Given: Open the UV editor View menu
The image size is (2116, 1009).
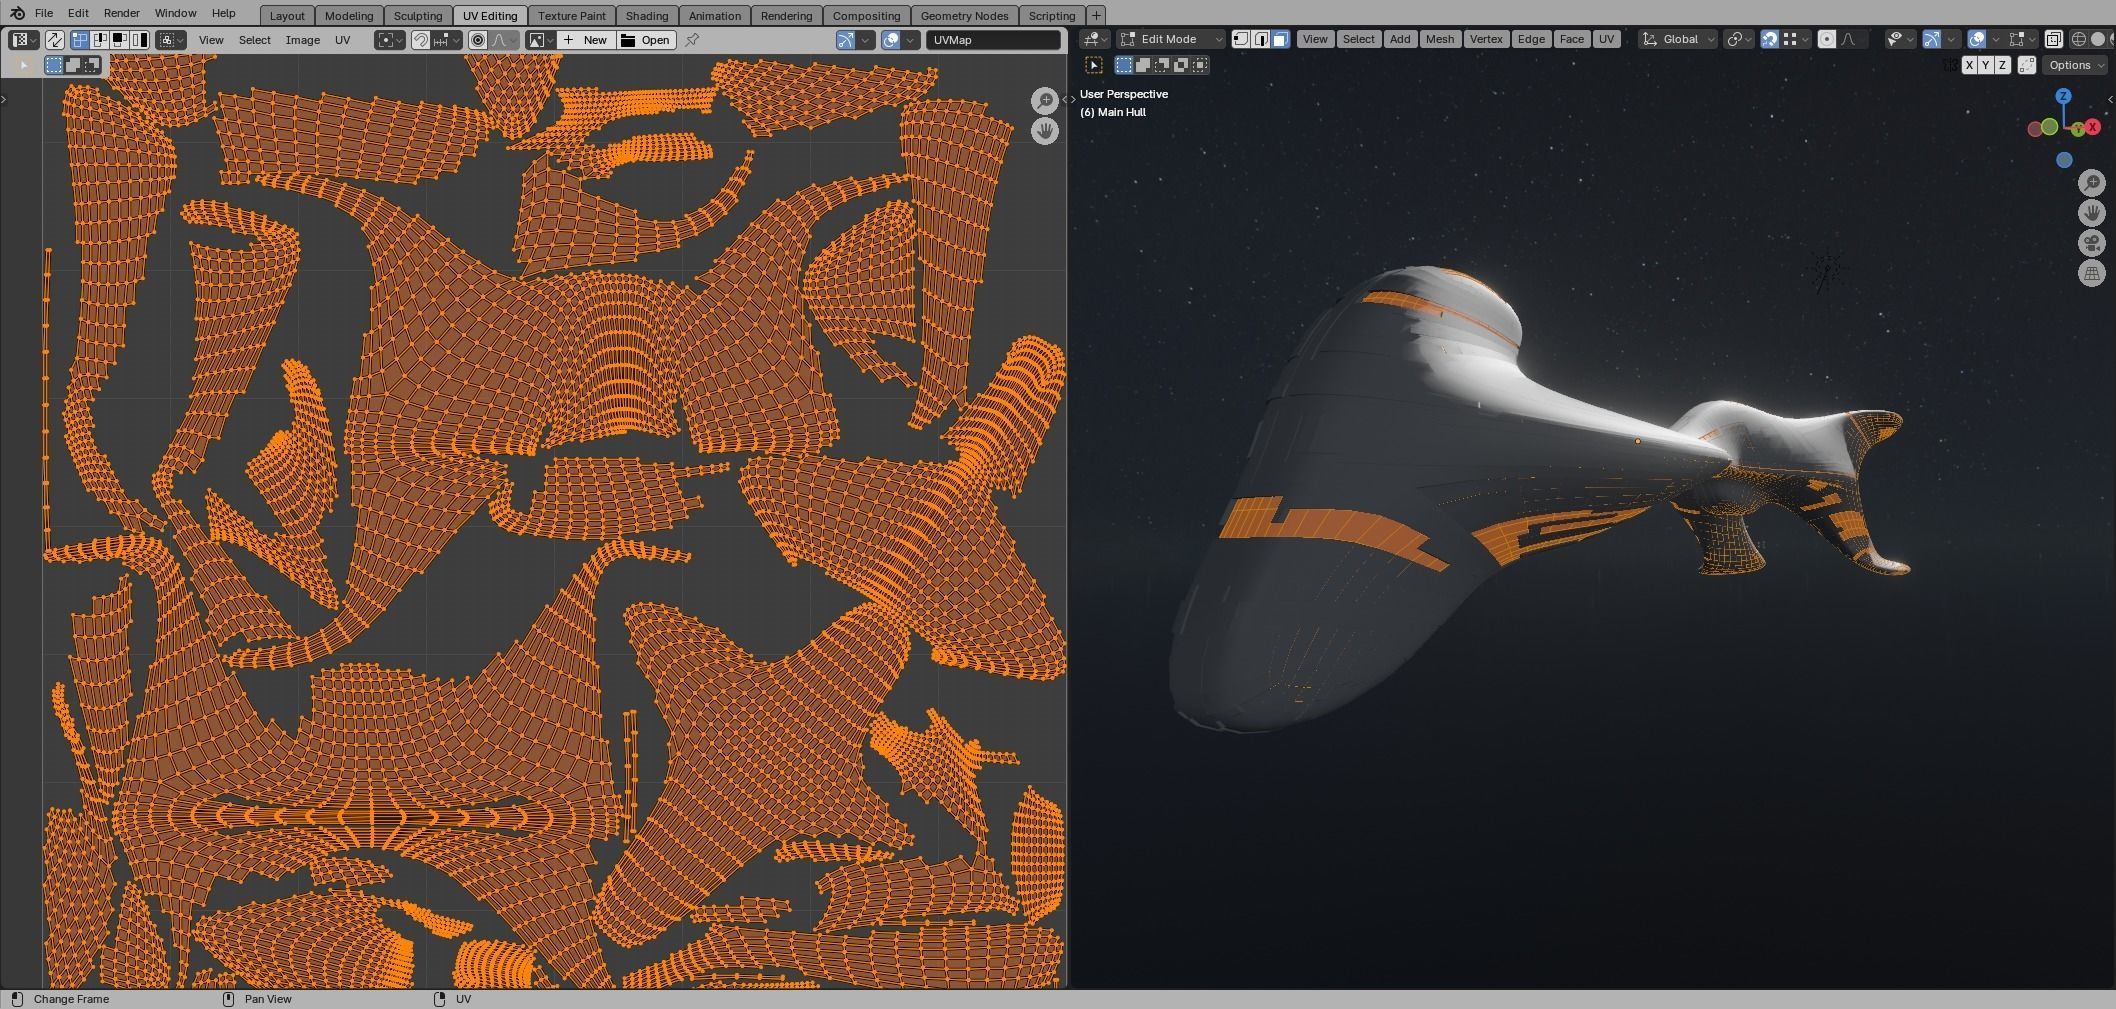Looking at the screenshot, I should (x=211, y=40).
